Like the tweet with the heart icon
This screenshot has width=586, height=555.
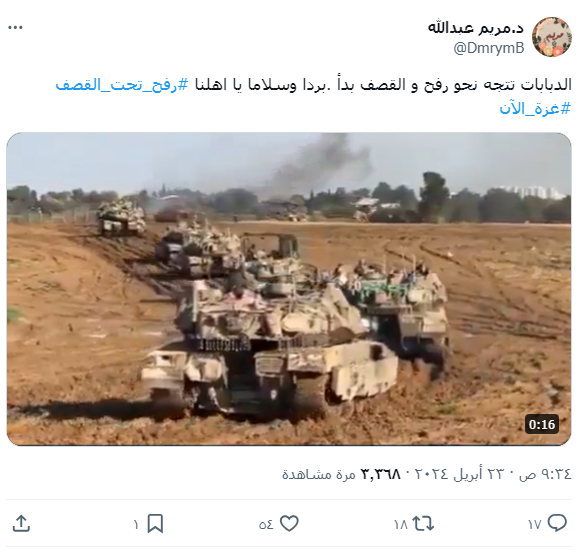tap(290, 524)
